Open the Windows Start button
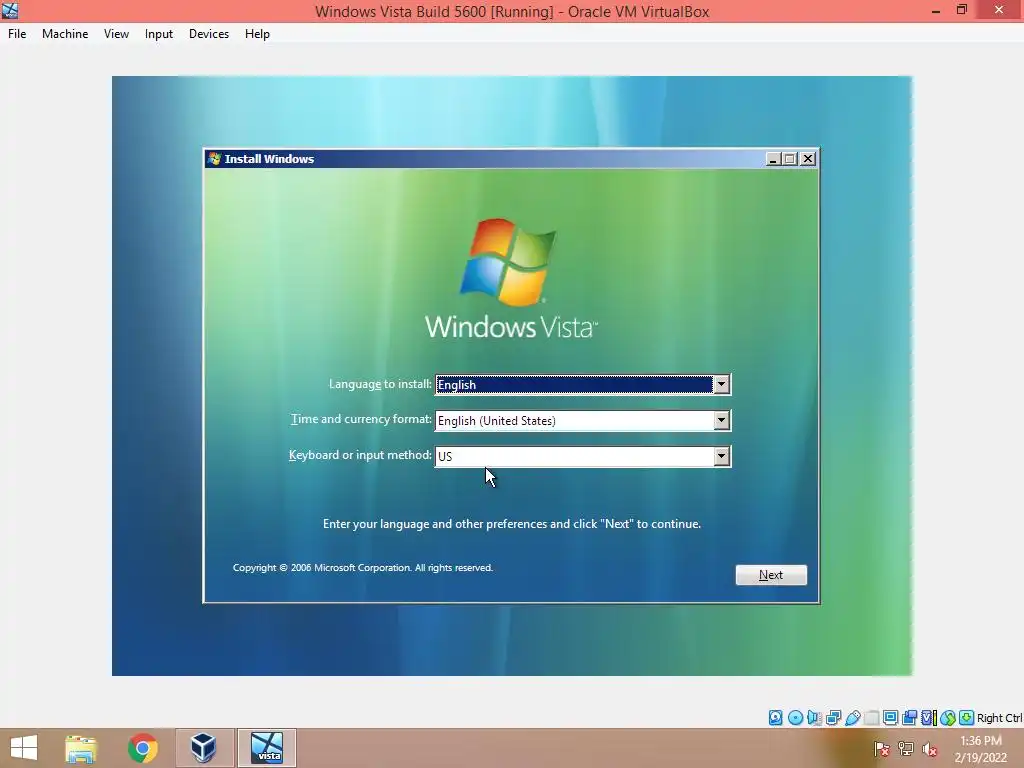Viewport: 1024px width, 768px height. 24,747
